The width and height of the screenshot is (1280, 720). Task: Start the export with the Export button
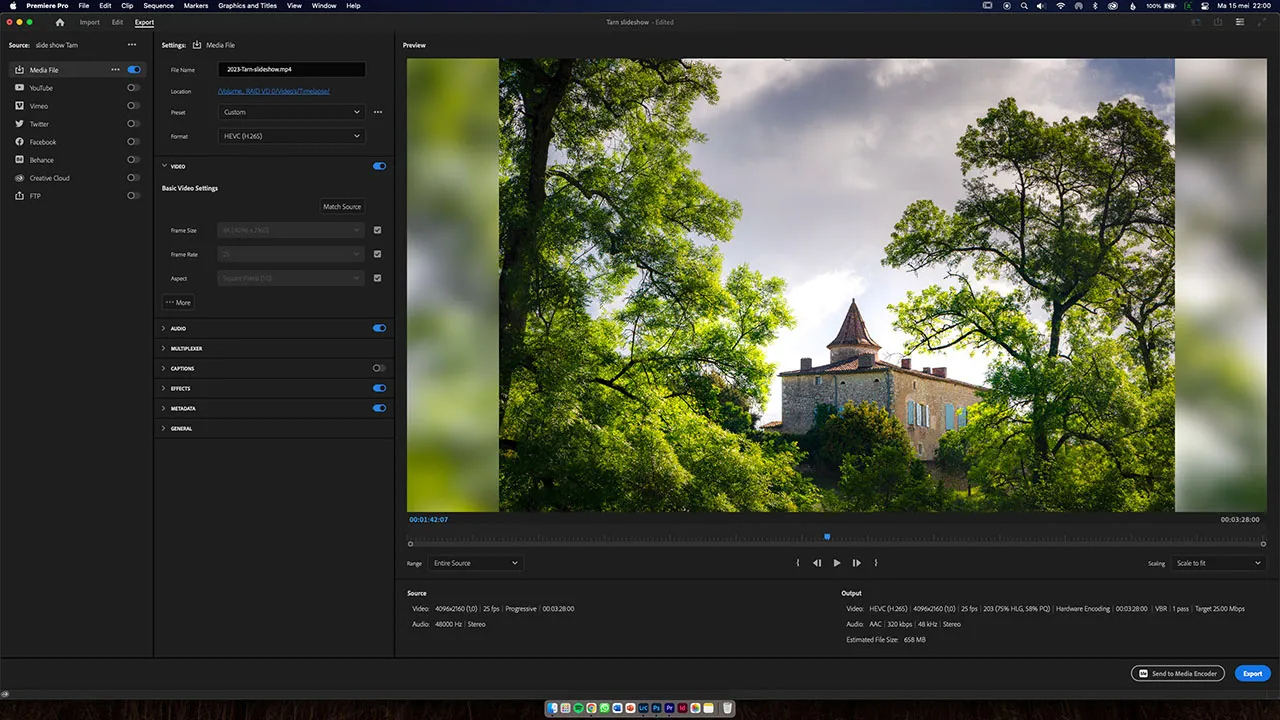[x=1252, y=673]
